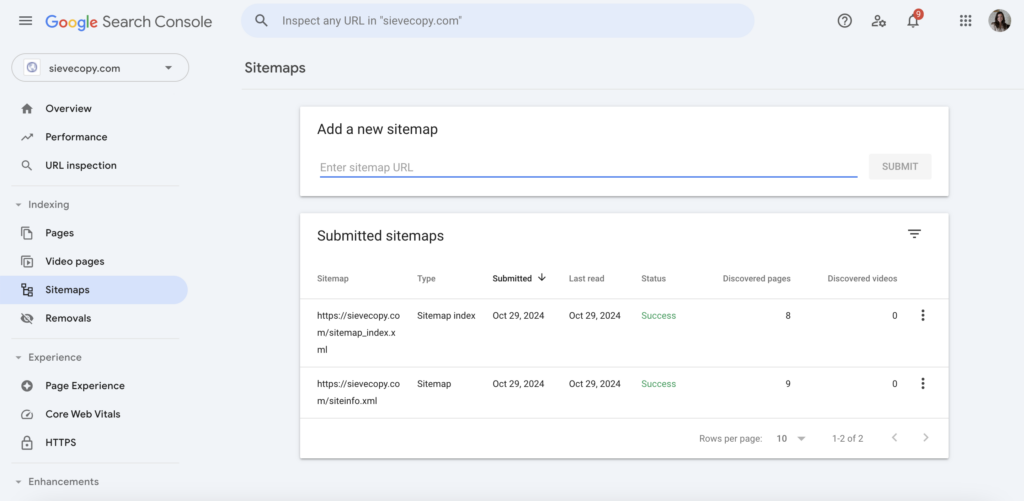Click the Pages documents icon
1024x501 pixels.
pos(27,233)
